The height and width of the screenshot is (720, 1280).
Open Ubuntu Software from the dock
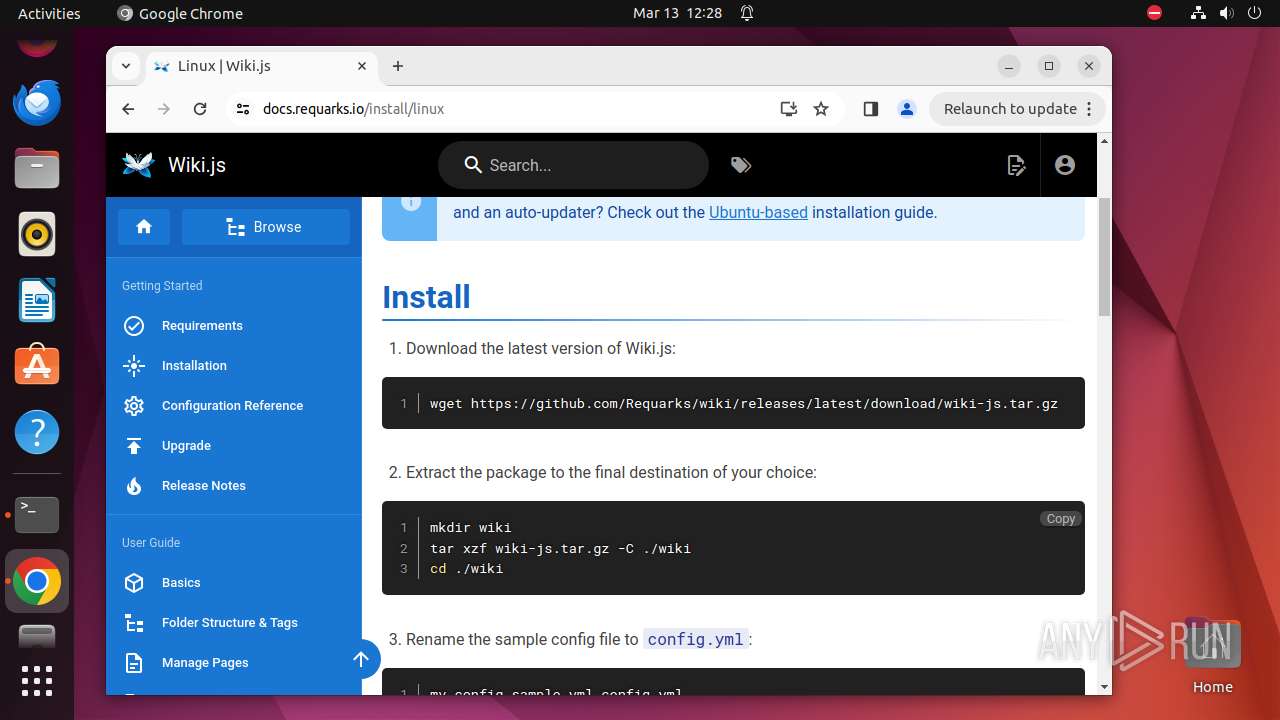37,367
